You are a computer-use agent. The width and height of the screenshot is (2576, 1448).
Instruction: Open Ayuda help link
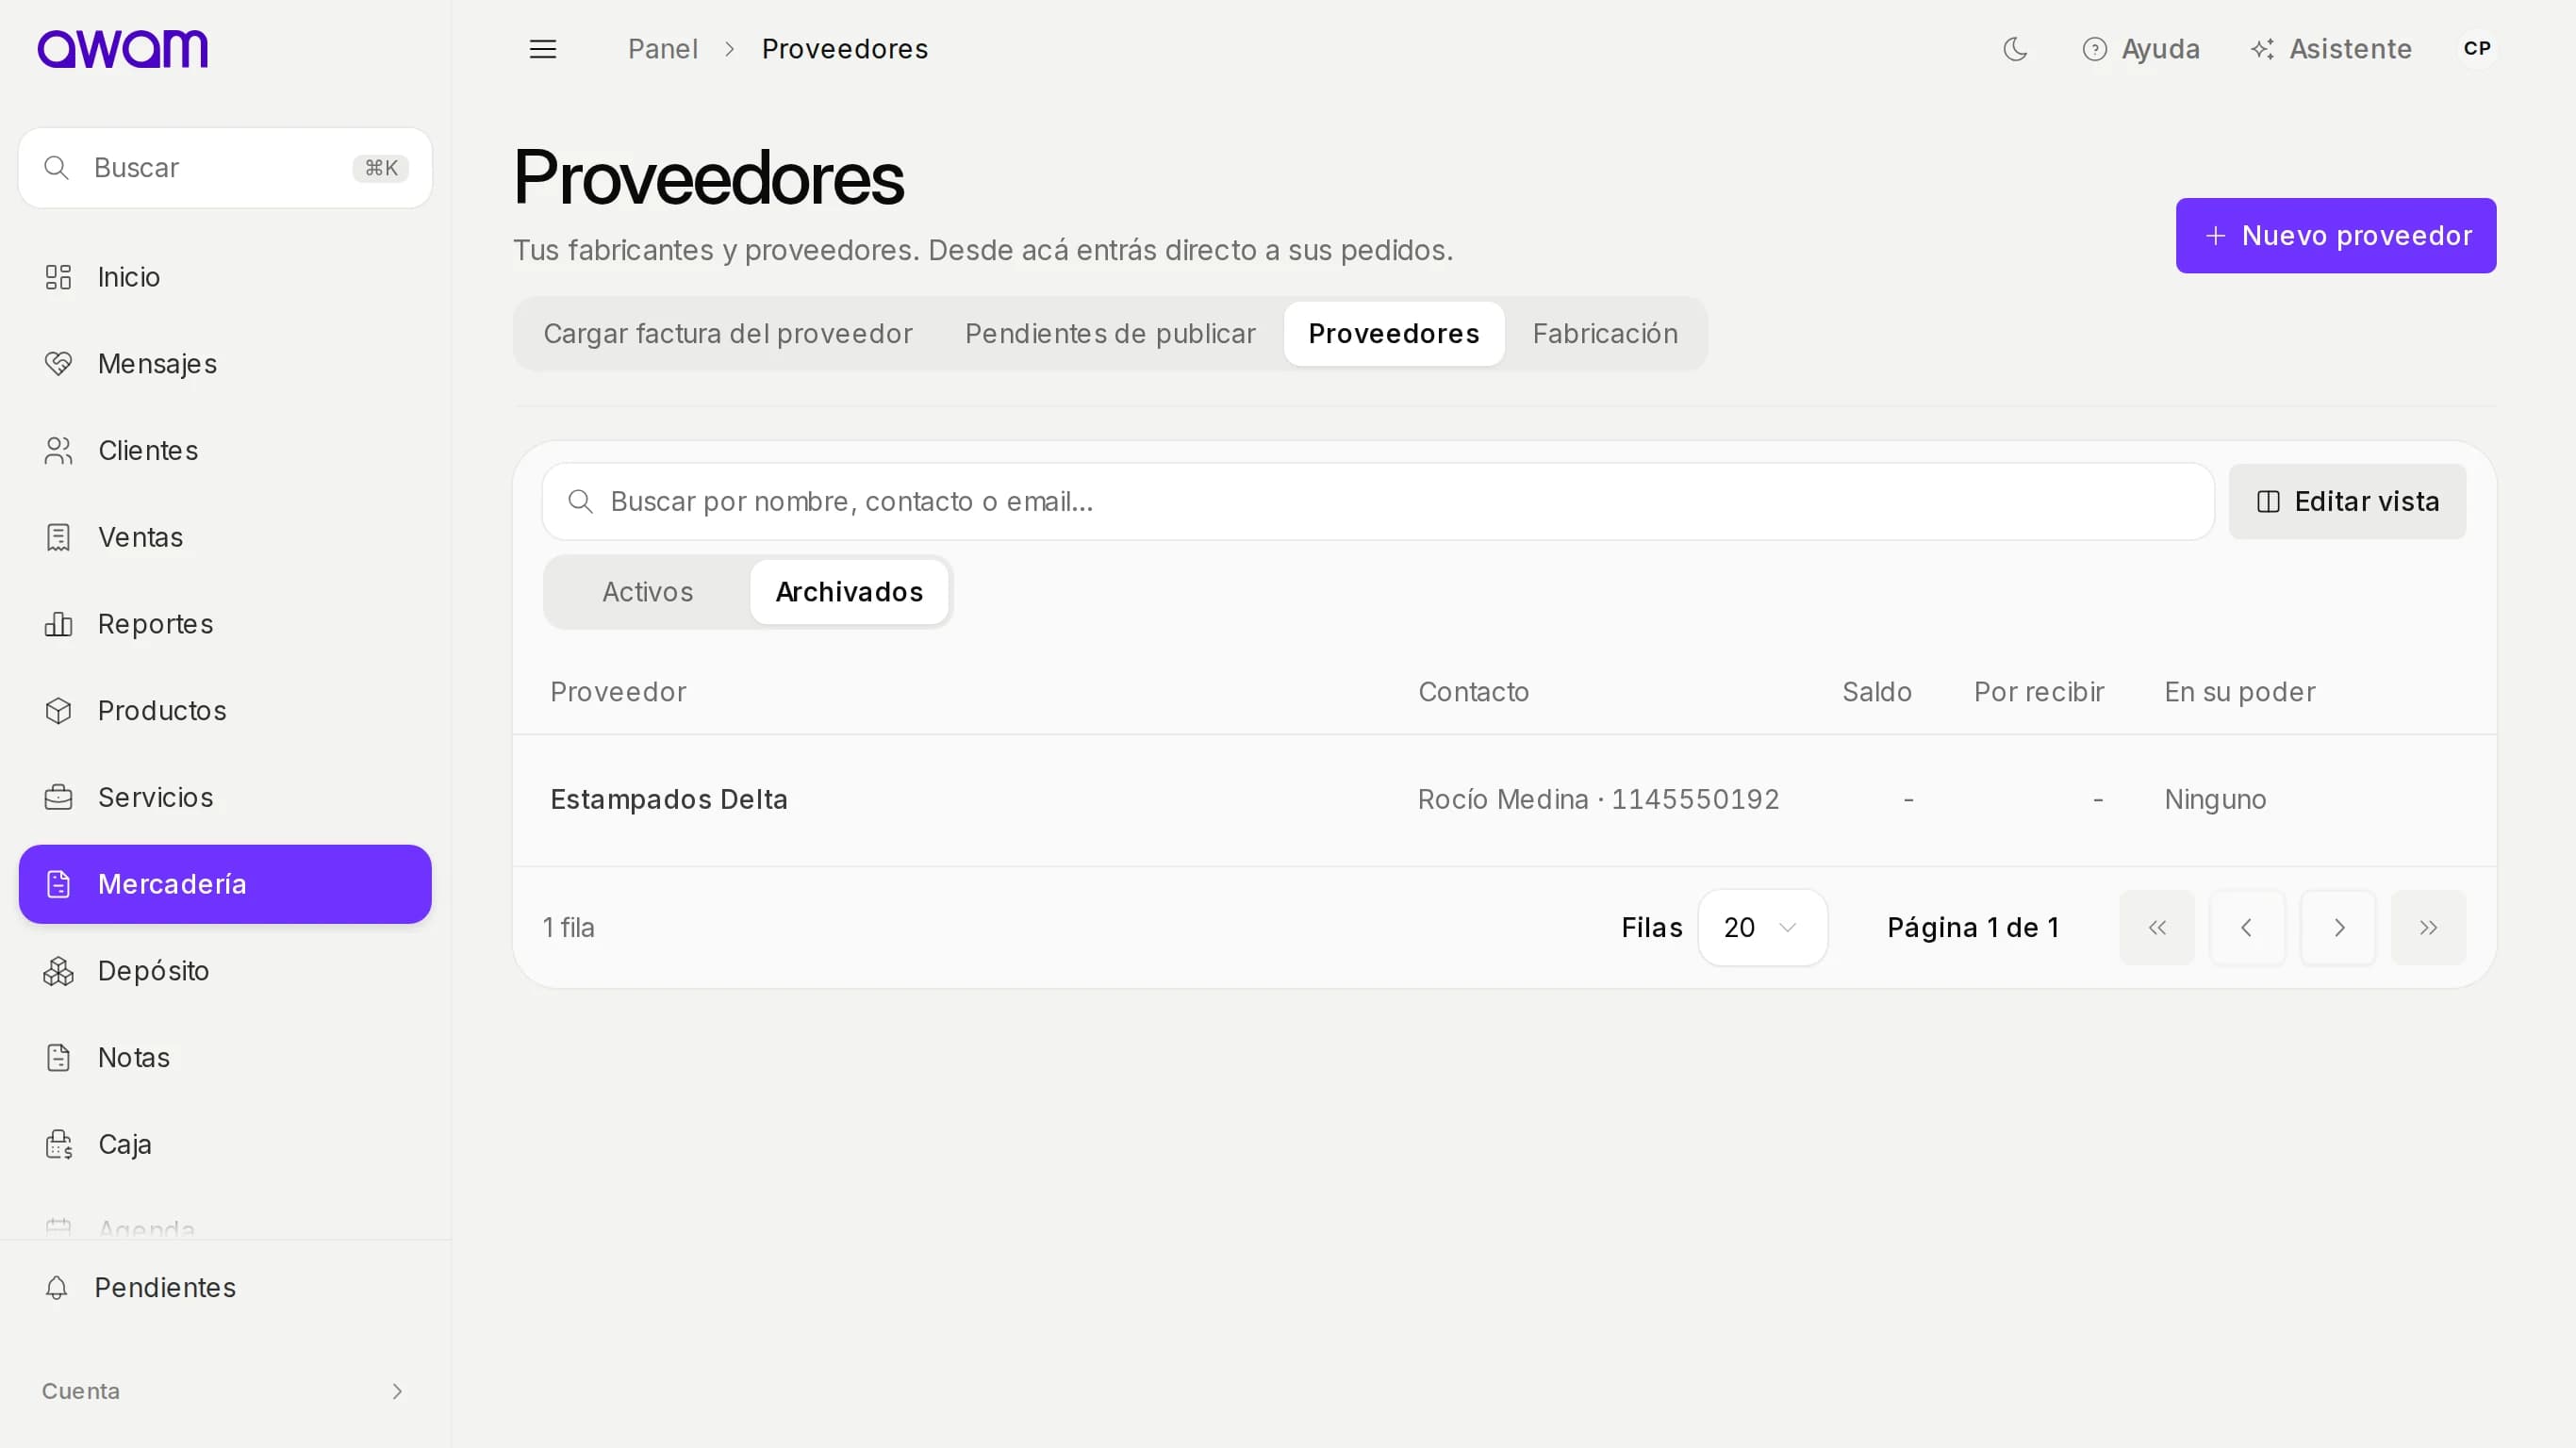click(2141, 49)
